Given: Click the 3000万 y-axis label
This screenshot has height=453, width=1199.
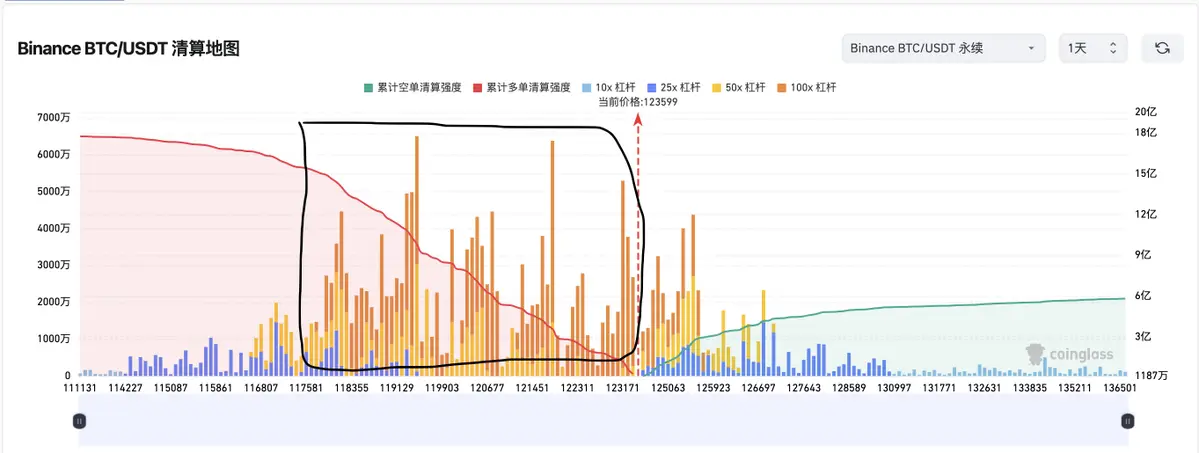Looking at the screenshot, I should [x=54, y=265].
